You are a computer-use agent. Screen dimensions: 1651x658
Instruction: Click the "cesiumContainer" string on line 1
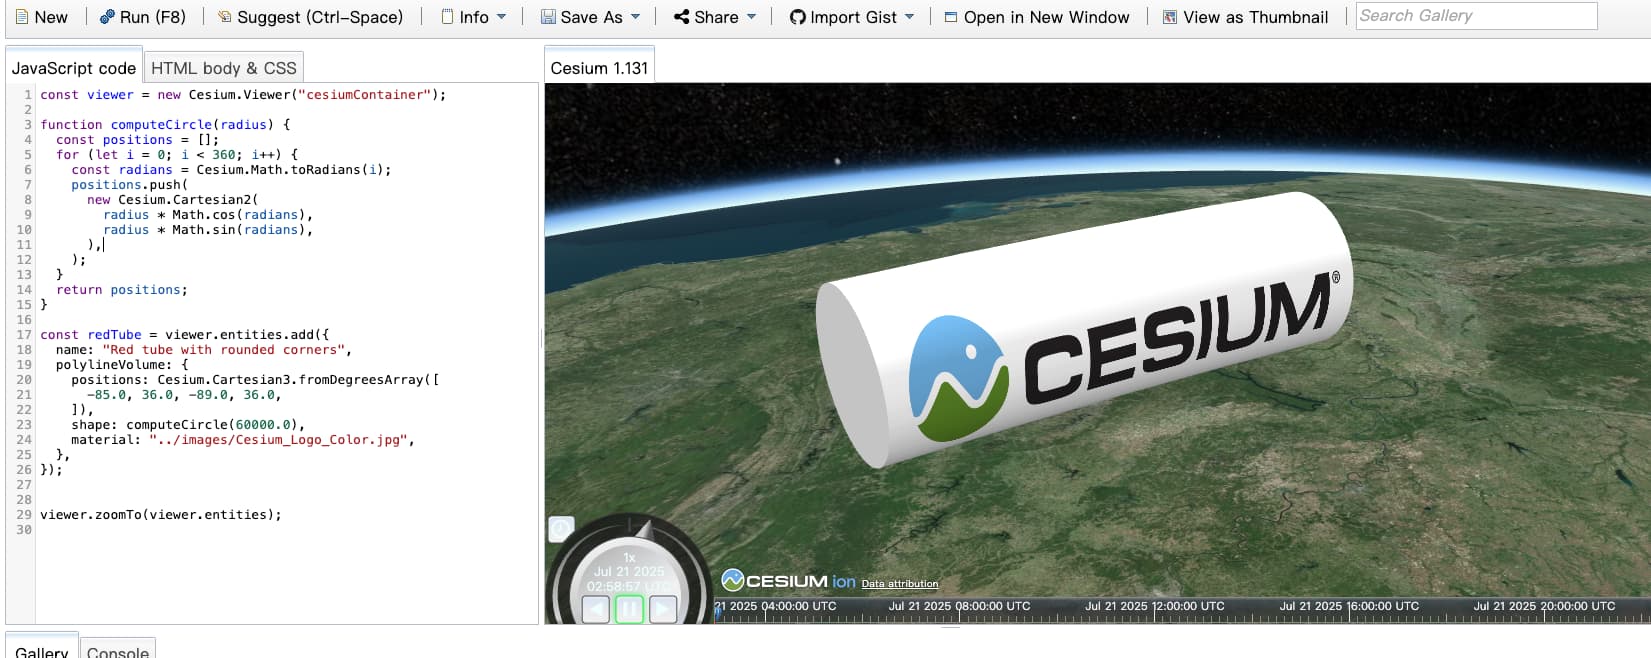(x=364, y=95)
